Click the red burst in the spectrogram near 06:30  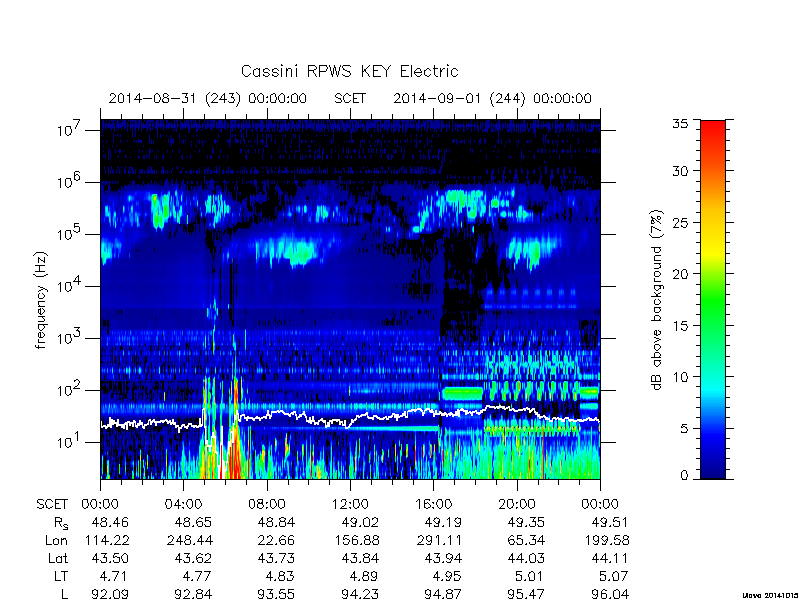pyautogui.click(x=236, y=449)
